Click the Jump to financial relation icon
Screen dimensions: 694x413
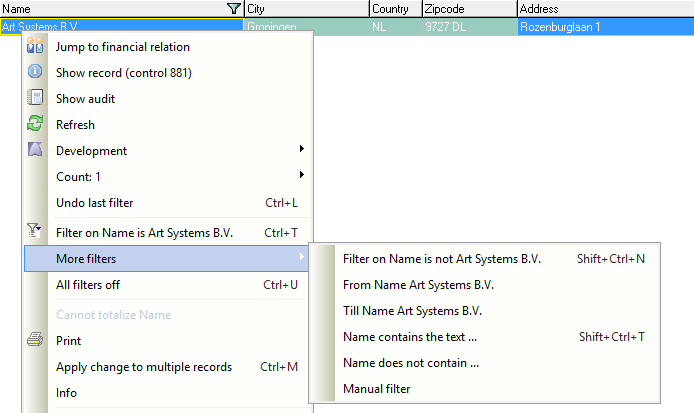tap(35, 46)
